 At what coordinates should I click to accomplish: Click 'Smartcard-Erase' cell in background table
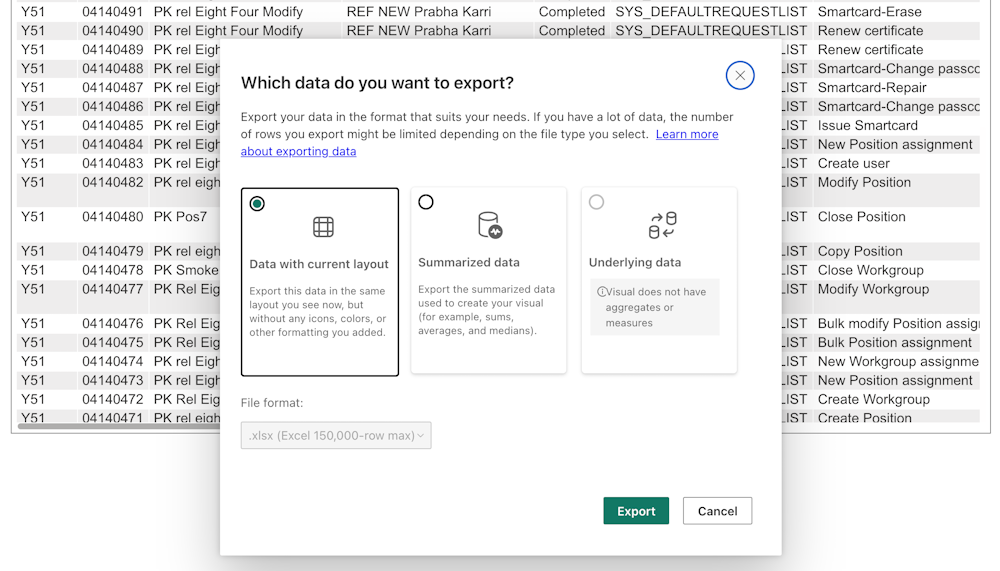tap(869, 11)
